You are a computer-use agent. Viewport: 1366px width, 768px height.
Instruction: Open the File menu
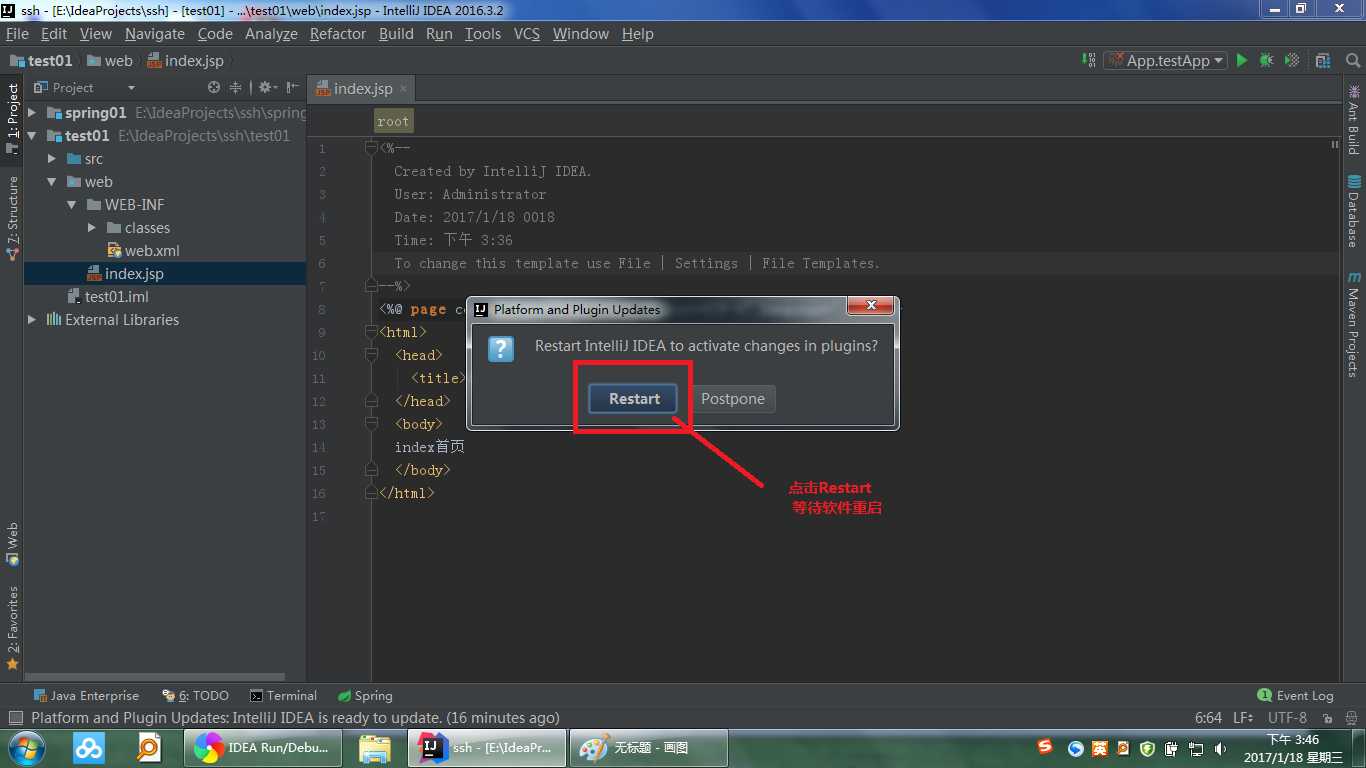[x=17, y=33]
